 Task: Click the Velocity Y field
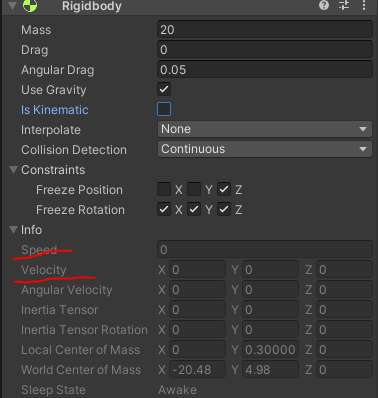coord(270,269)
